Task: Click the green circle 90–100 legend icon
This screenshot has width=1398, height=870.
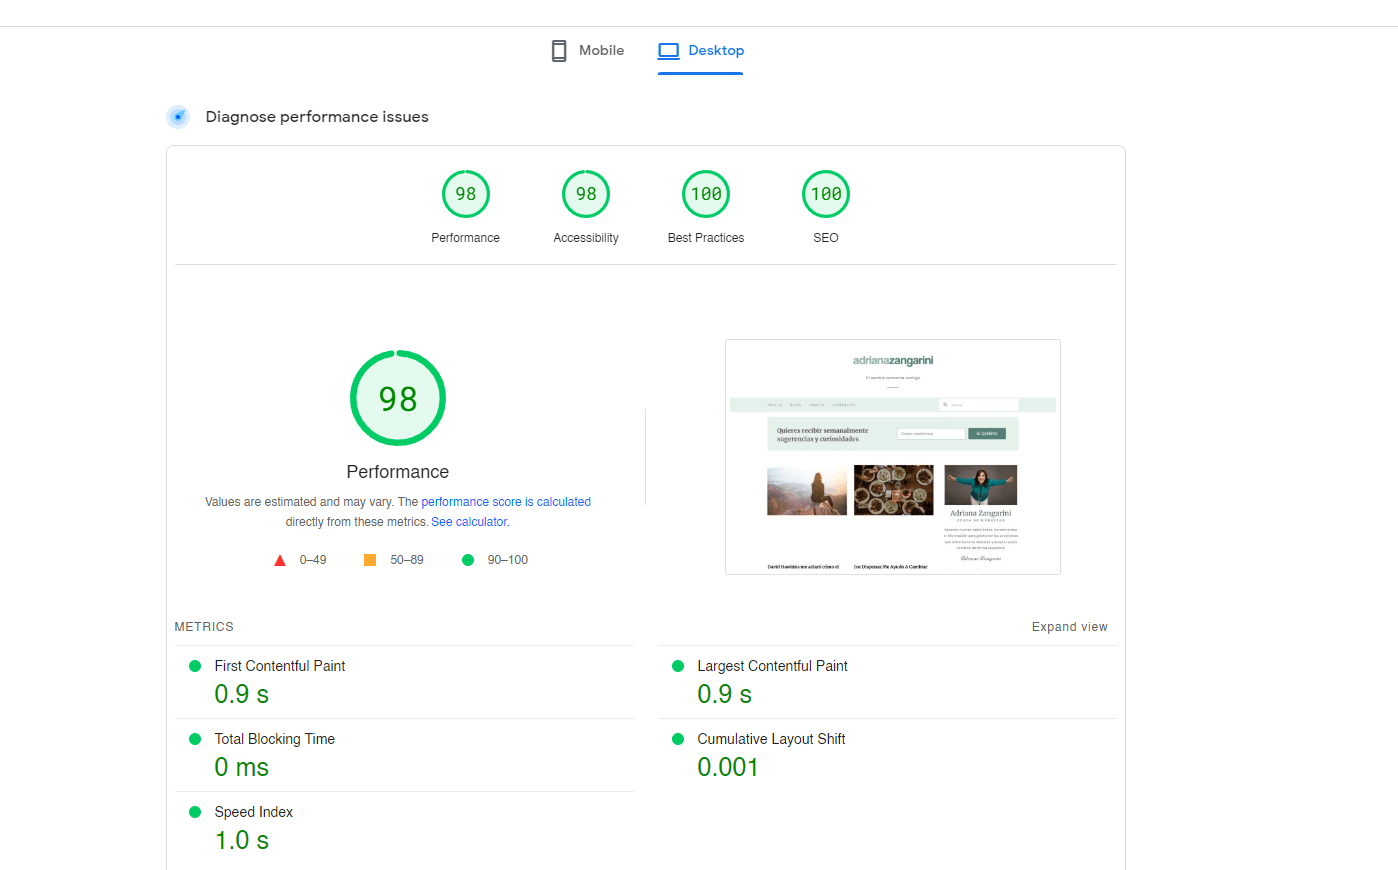Action: (x=468, y=560)
